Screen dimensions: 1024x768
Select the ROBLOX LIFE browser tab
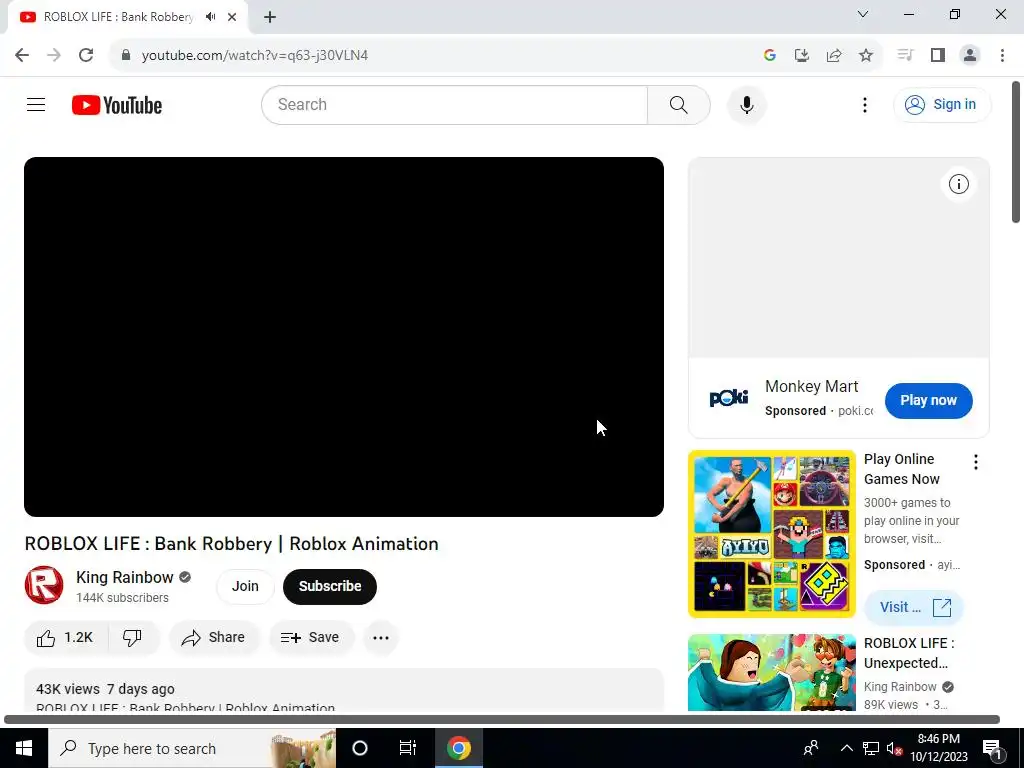[x=118, y=17]
